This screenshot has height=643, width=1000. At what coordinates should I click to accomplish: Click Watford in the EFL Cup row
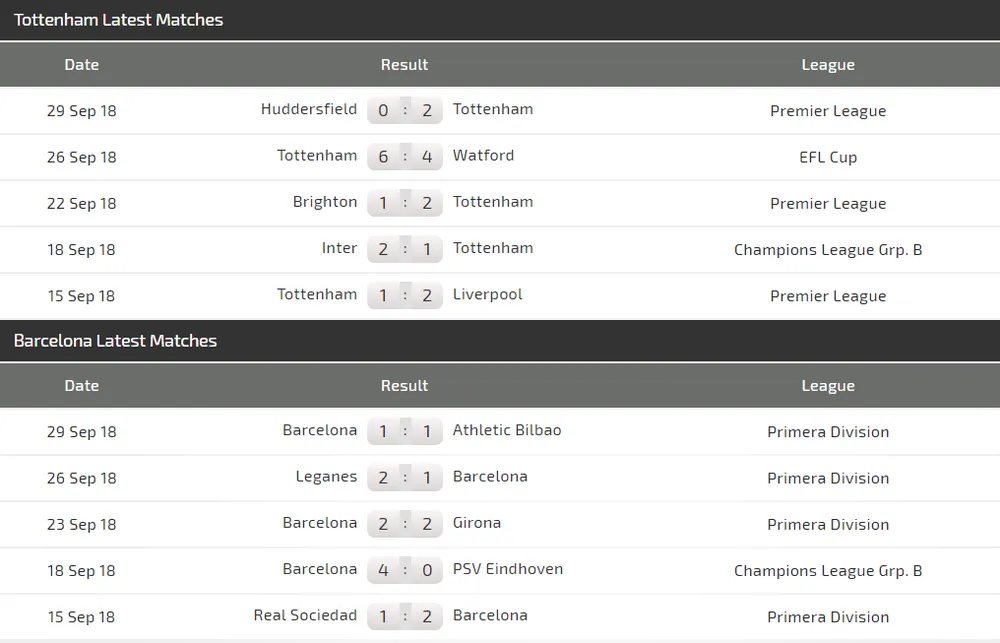483,155
